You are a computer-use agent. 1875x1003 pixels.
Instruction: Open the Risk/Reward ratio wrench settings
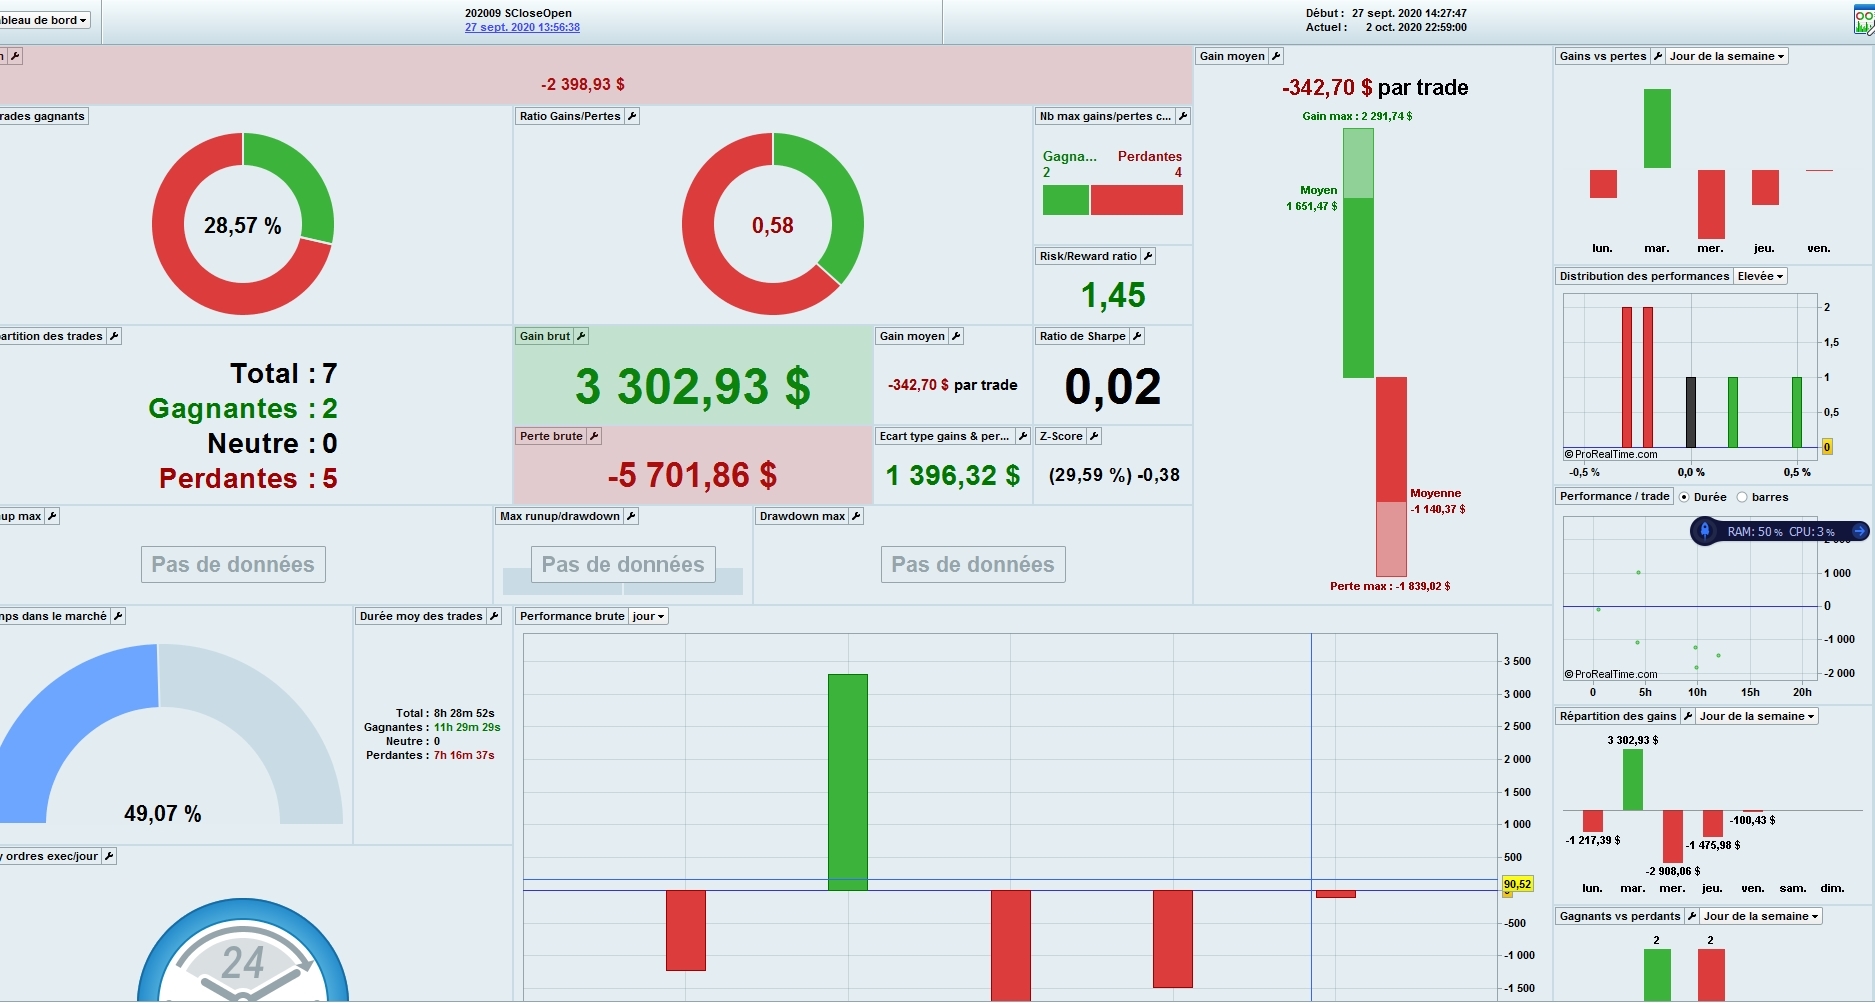1148,256
